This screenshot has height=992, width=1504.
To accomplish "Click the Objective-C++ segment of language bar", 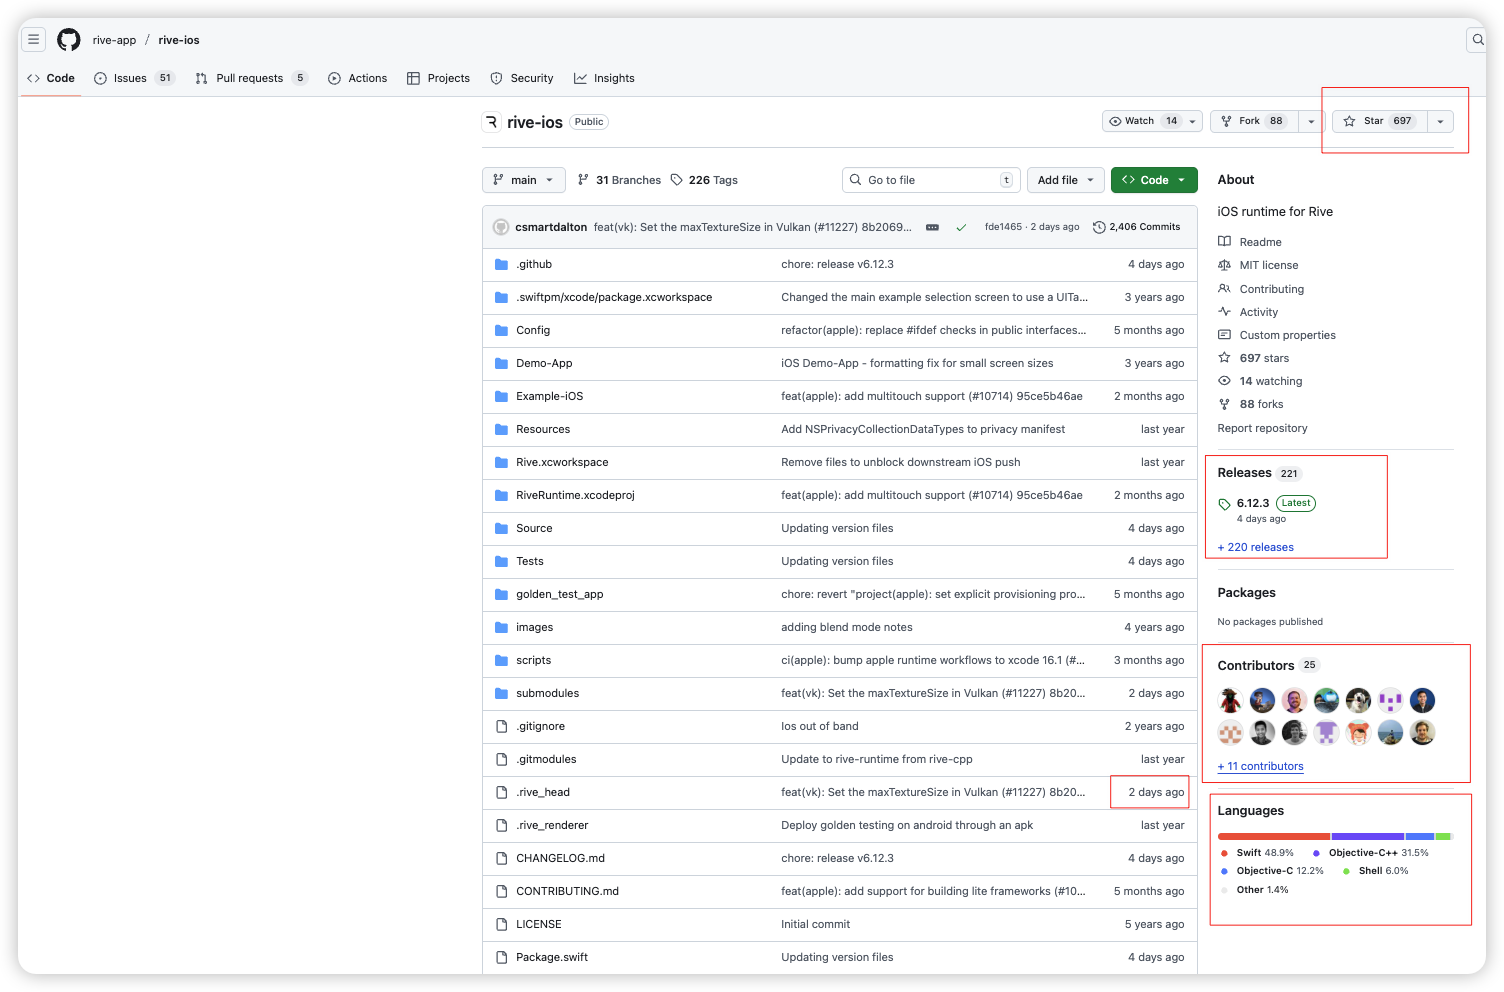I will point(1368,836).
